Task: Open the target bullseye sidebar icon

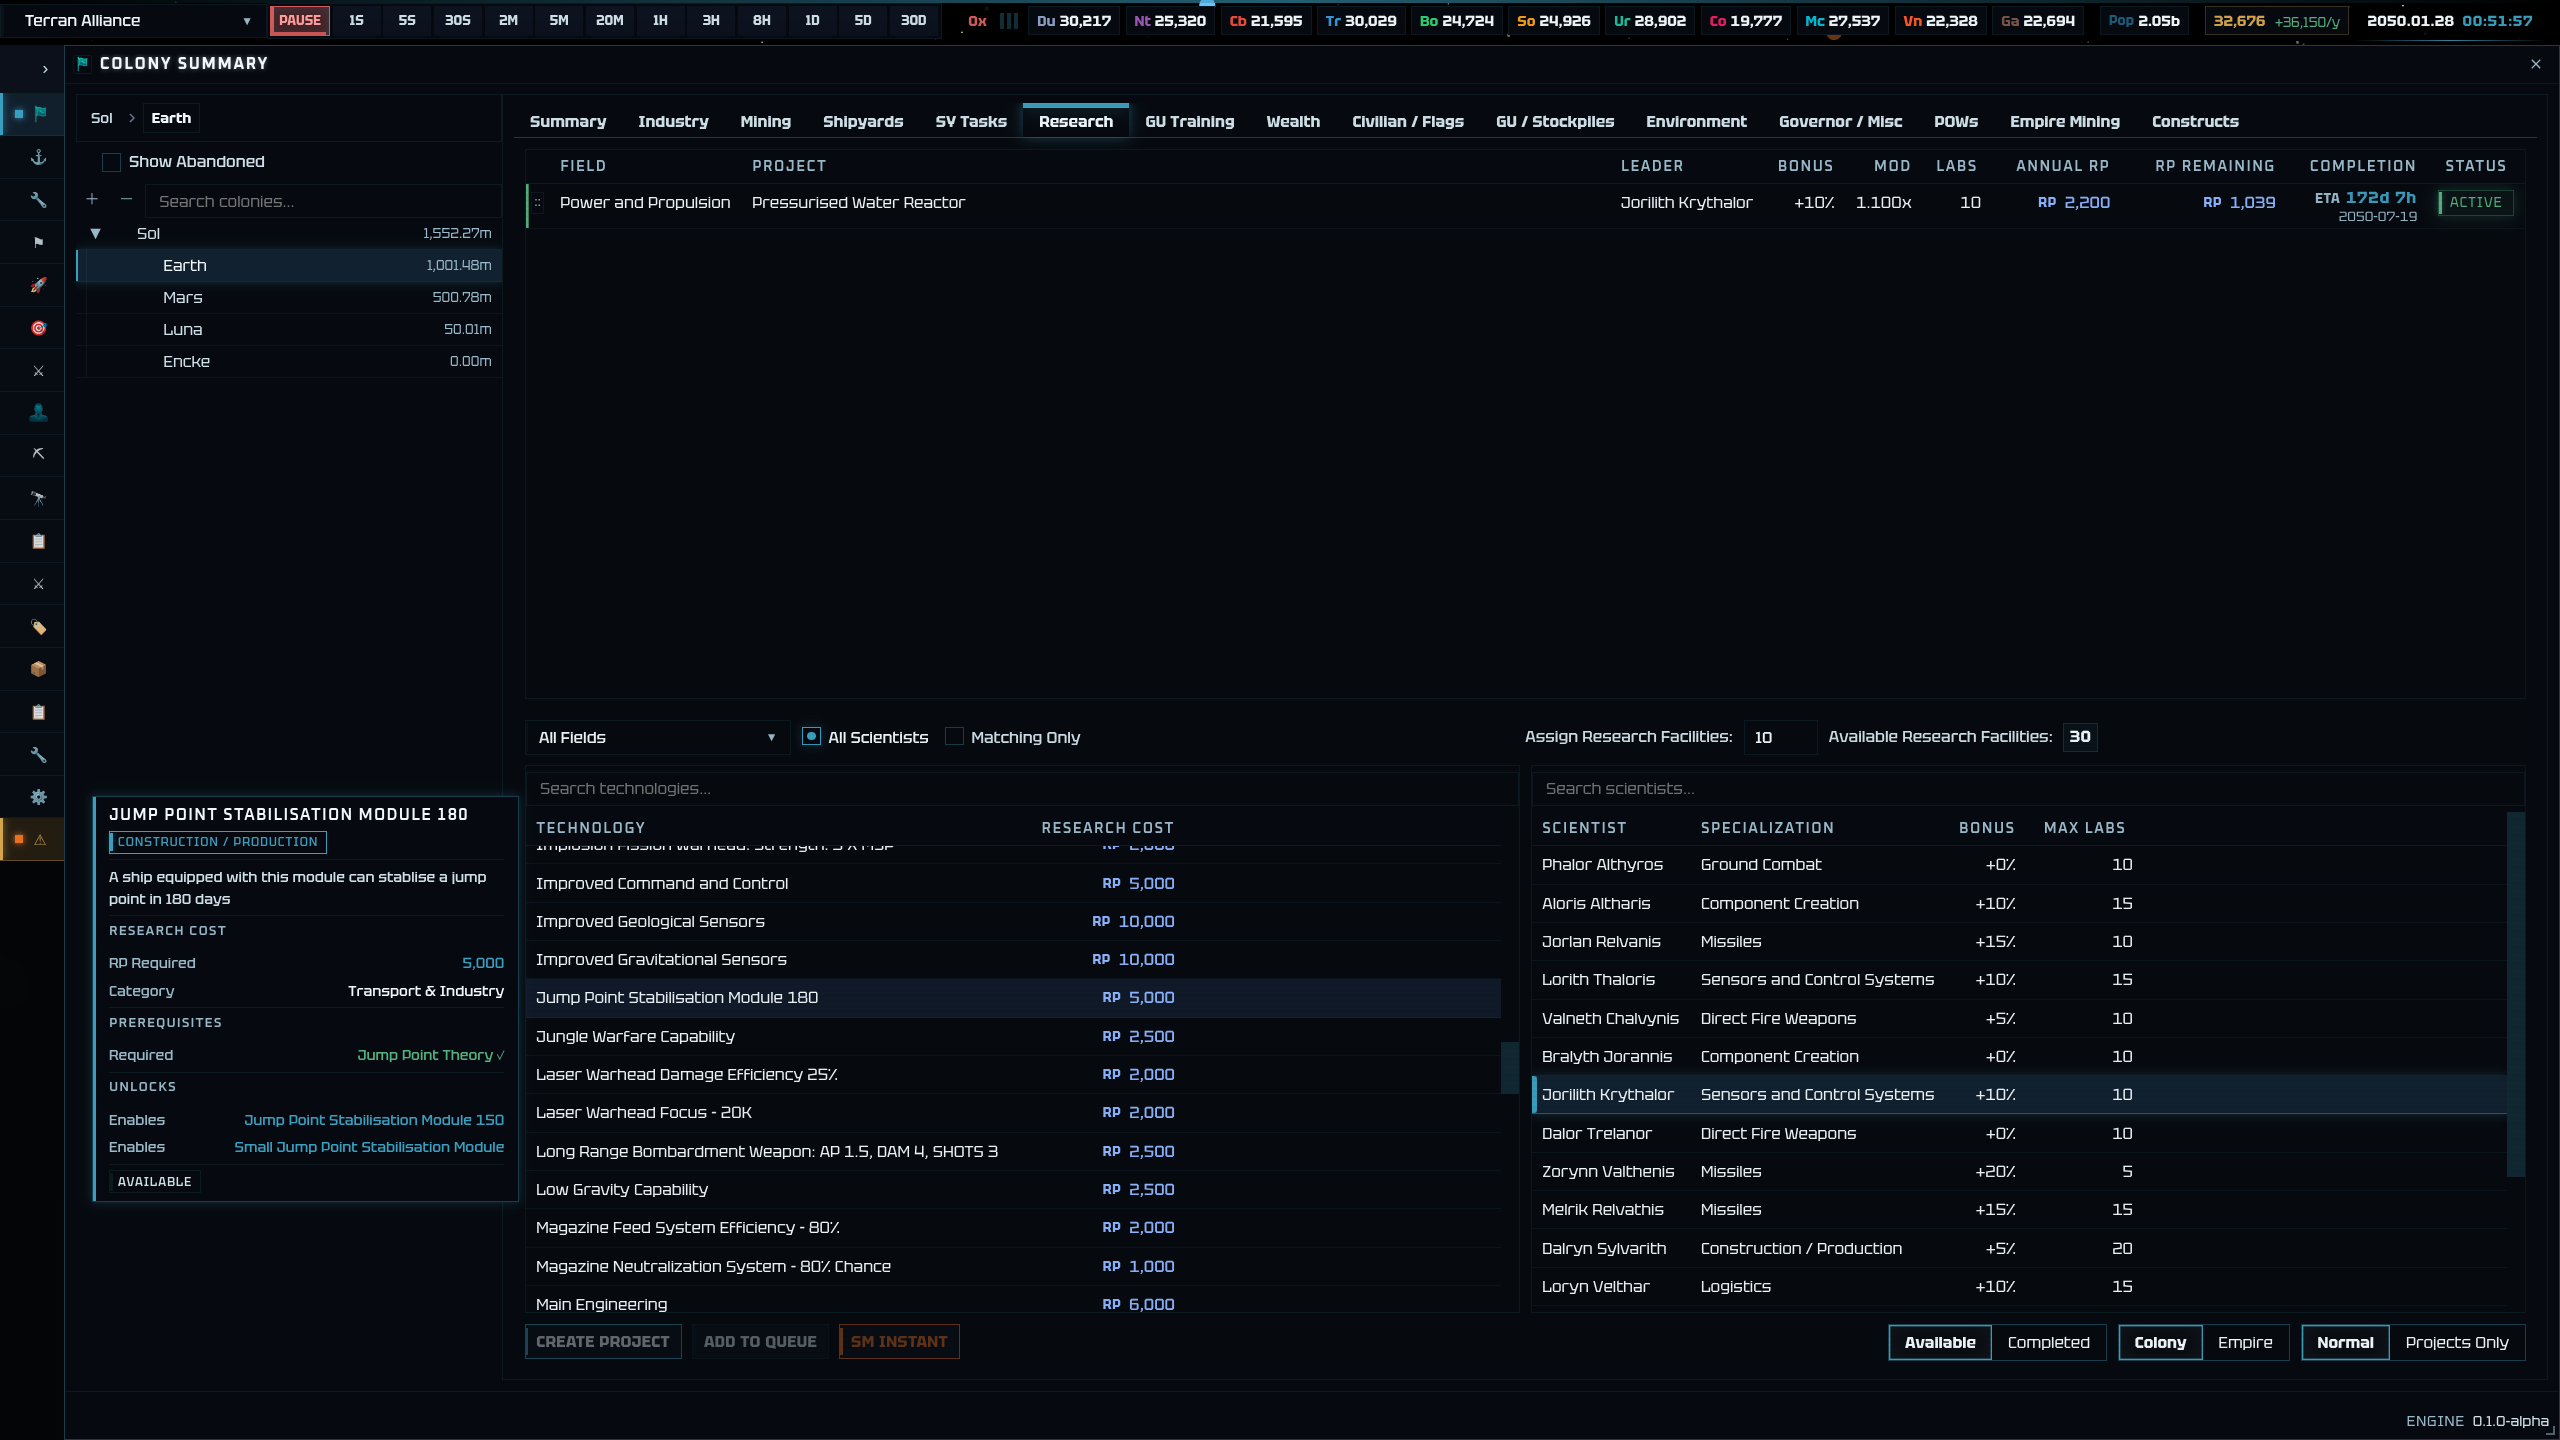Action: click(38, 328)
